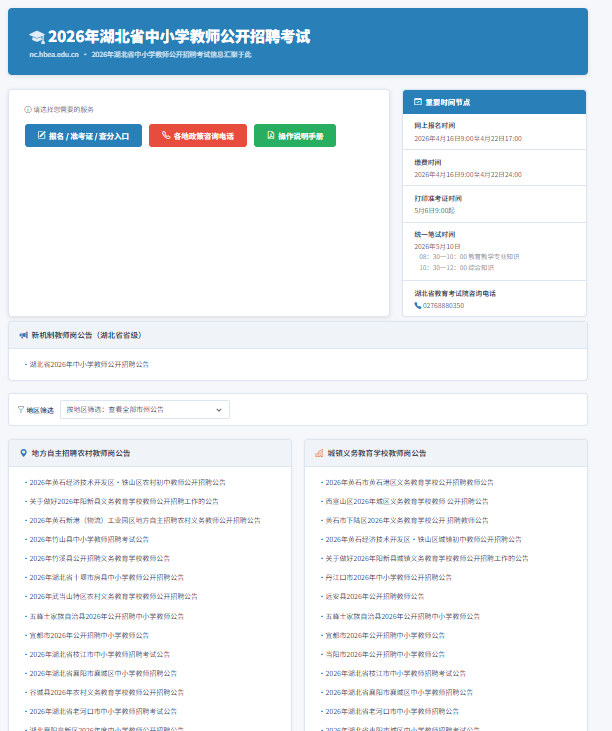This screenshot has width=612, height=731.
Task: Open the green 操作说明手册 button
Action: click(x=294, y=135)
